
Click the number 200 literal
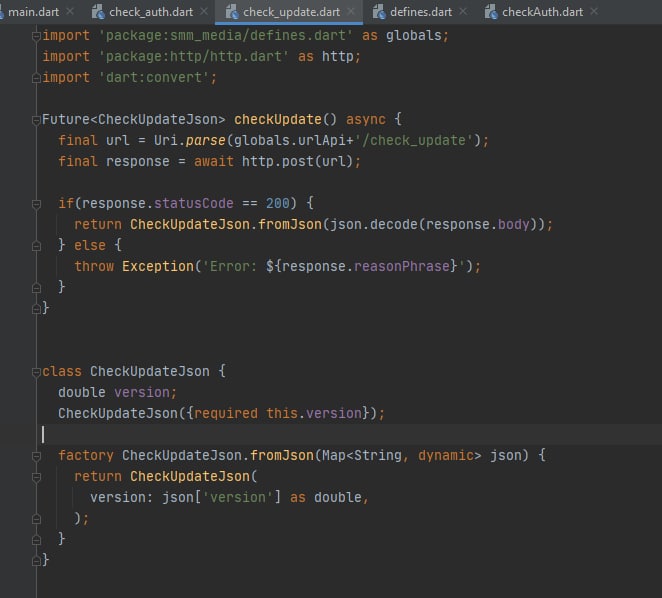(x=277, y=204)
